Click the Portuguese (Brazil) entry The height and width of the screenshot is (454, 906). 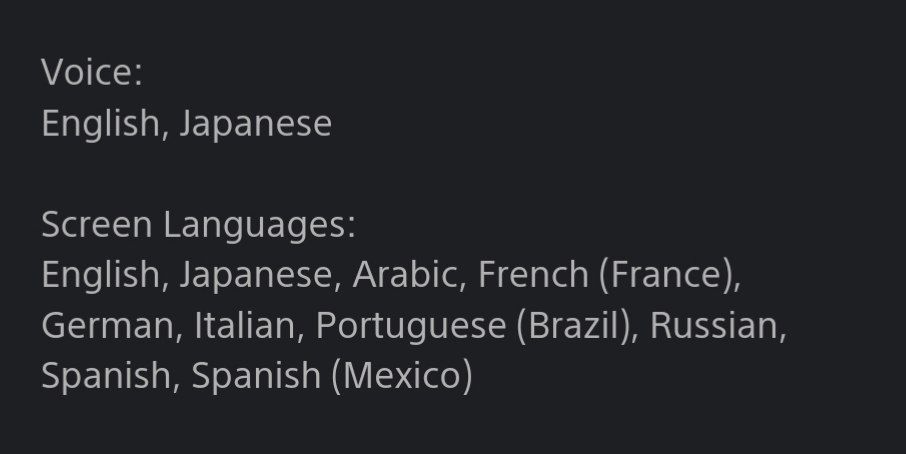473,326
